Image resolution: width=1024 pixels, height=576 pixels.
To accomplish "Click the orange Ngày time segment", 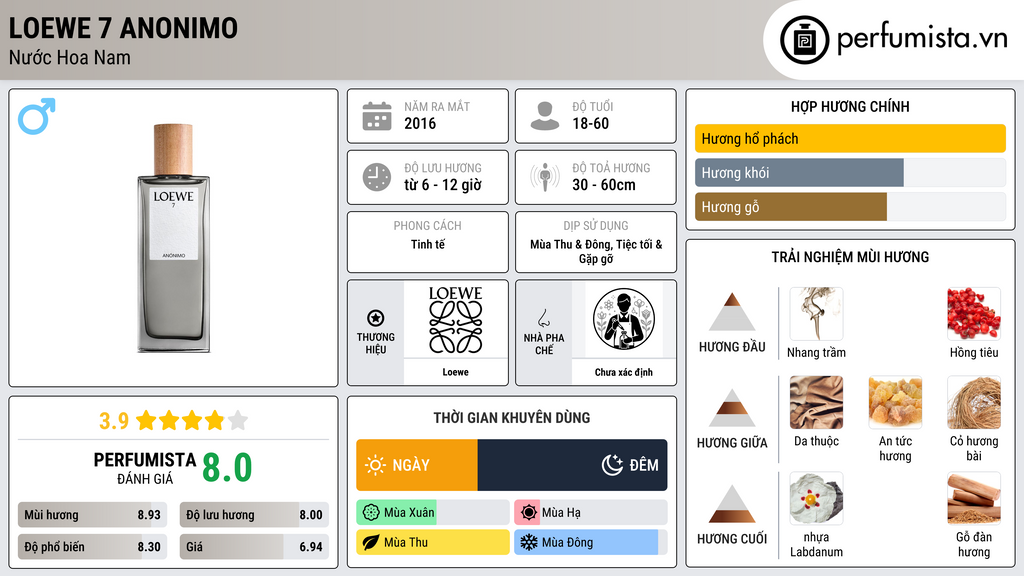I will click(417, 465).
